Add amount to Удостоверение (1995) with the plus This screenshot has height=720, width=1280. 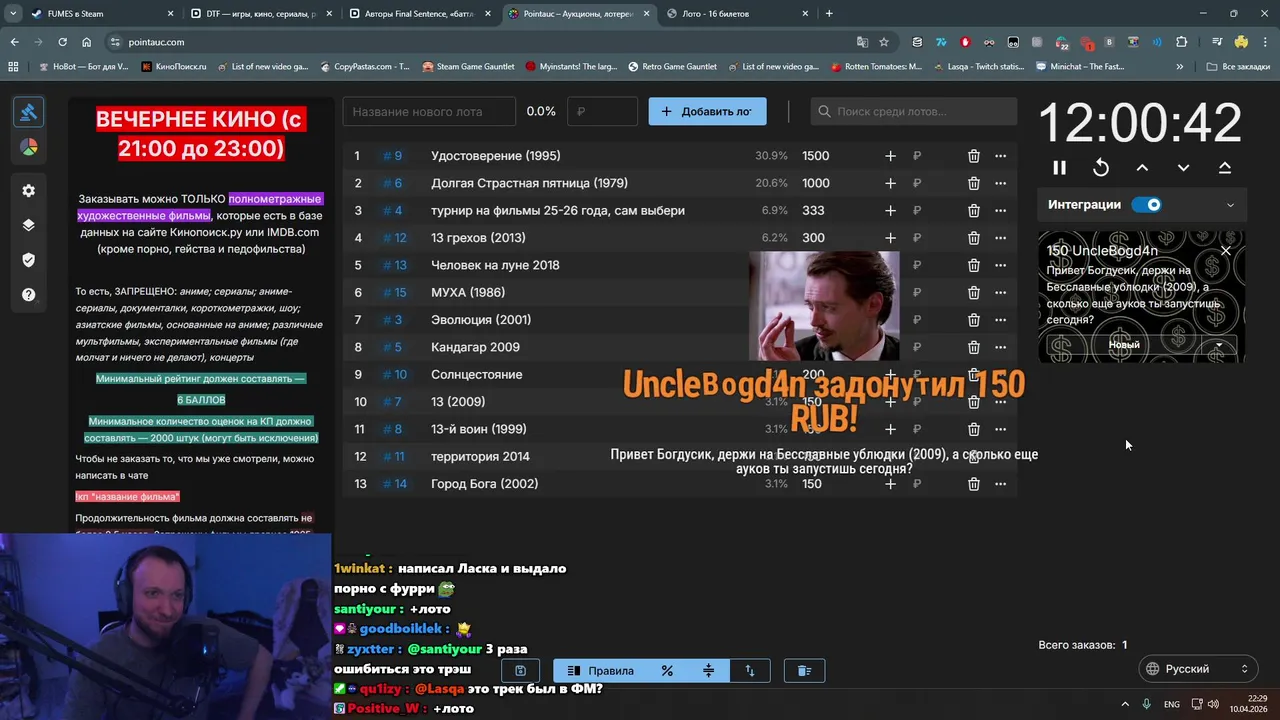coord(890,156)
